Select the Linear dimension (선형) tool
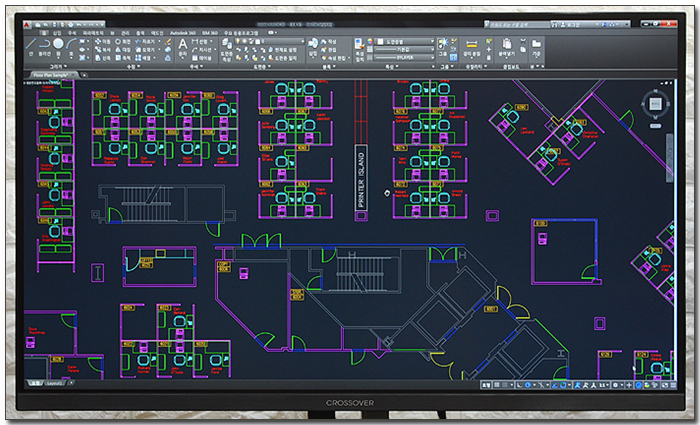This screenshot has height=425, width=700. (200, 41)
